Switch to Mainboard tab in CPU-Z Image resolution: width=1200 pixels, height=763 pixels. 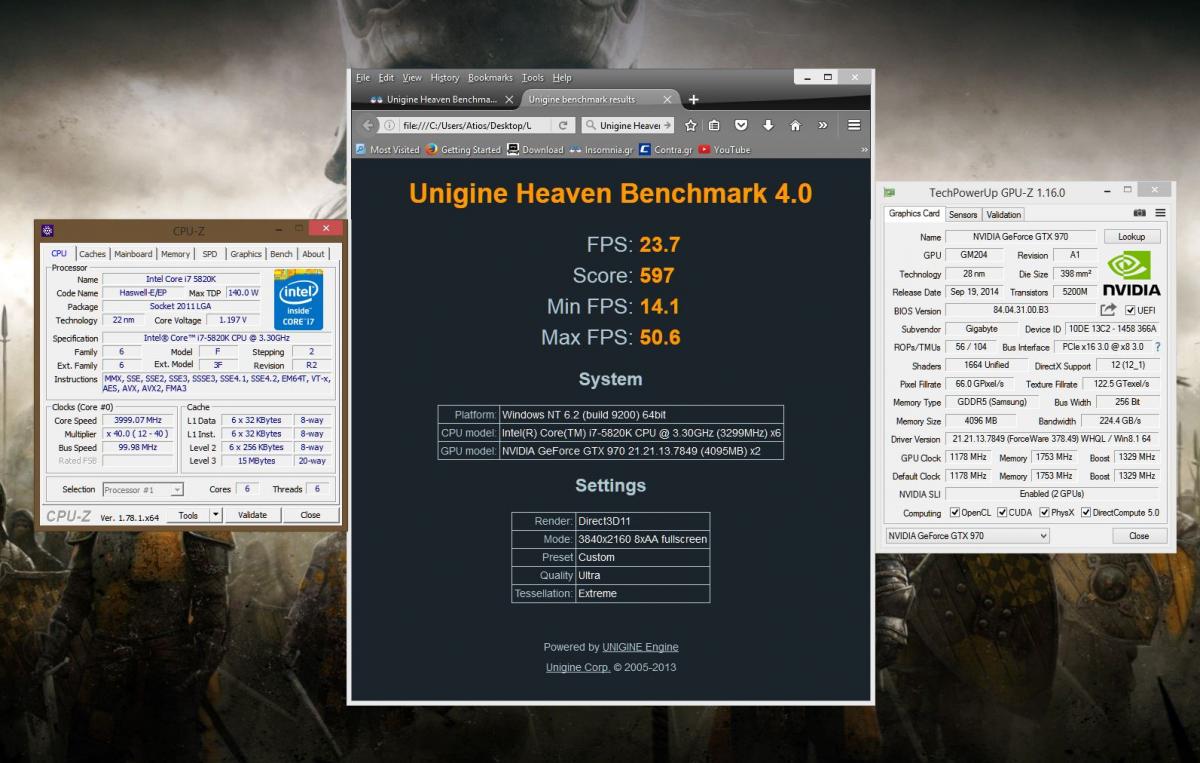[133, 254]
